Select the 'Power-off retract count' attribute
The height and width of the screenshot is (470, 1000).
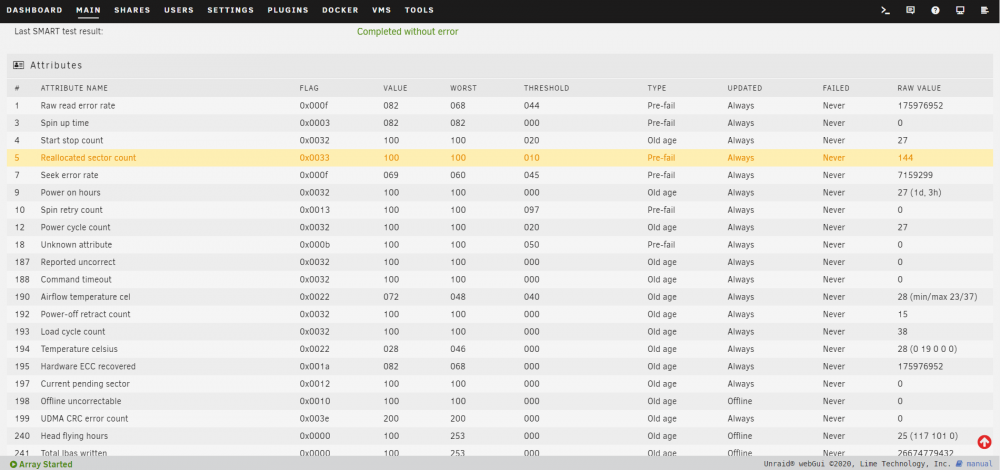coord(85,314)
